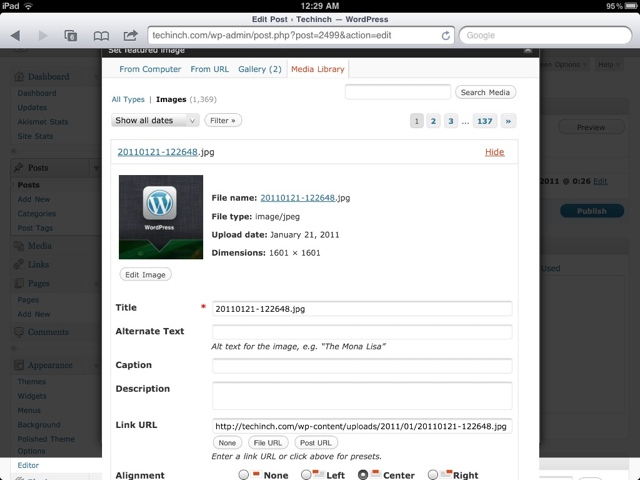This screenshot has width=640, height=480.
Task: Open the Screen Options dropdown tab
Action: 564,64
